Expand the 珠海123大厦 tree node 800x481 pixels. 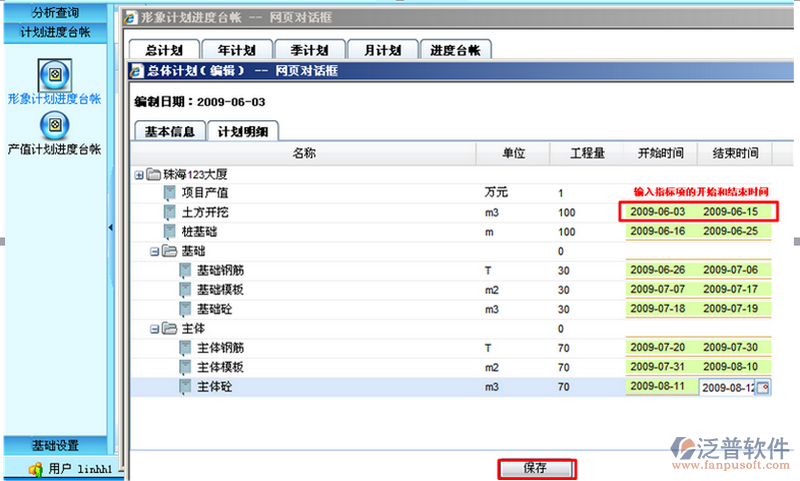click(x=139, y=175)
